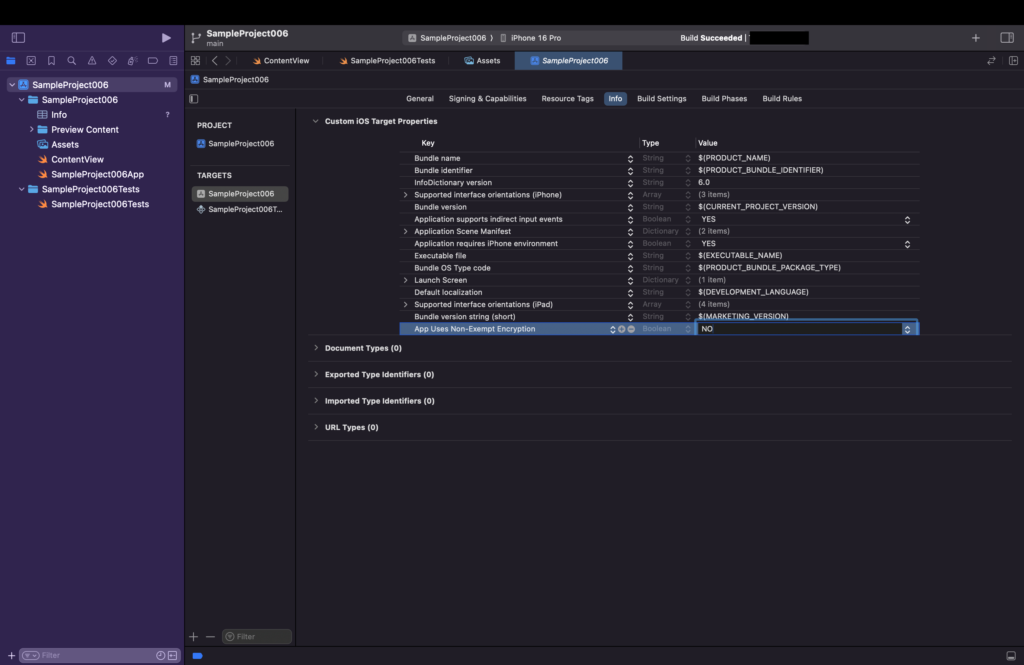1024x665 pixels.
Task: Open the Build Phases tab
Action: tap(724, 99)
